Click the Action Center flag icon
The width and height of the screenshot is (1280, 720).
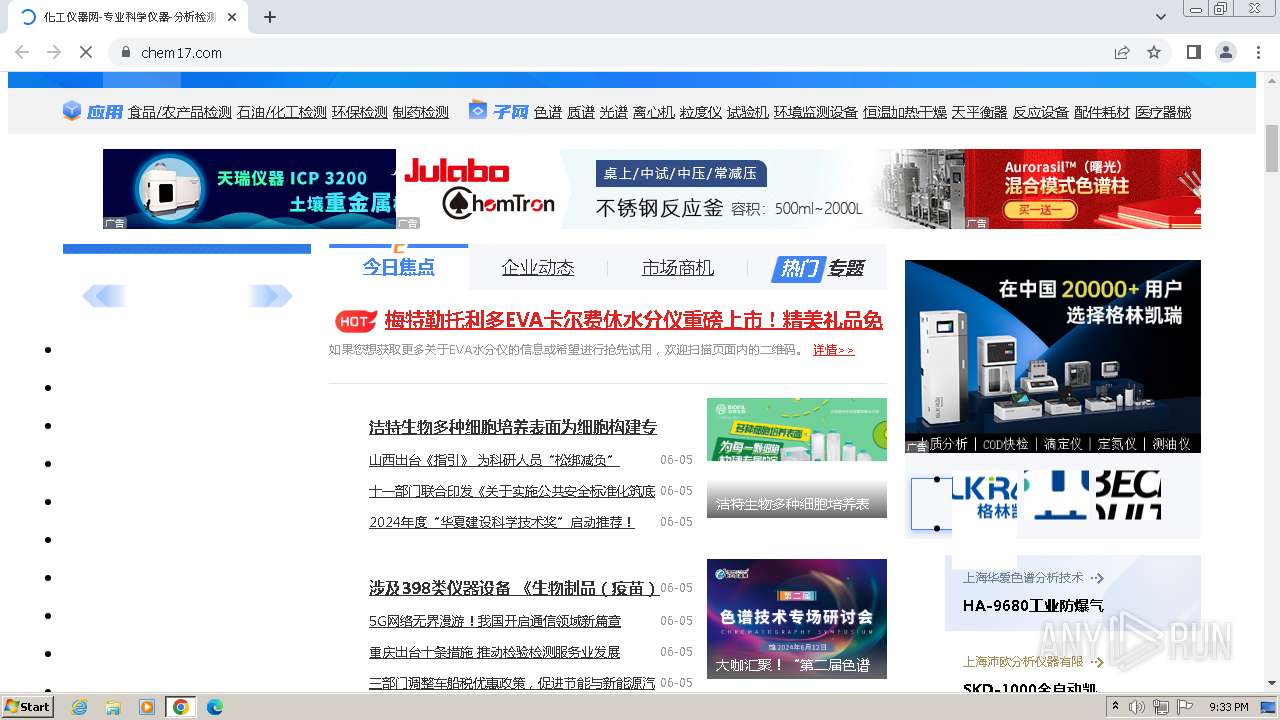(x=1185, y=707)
